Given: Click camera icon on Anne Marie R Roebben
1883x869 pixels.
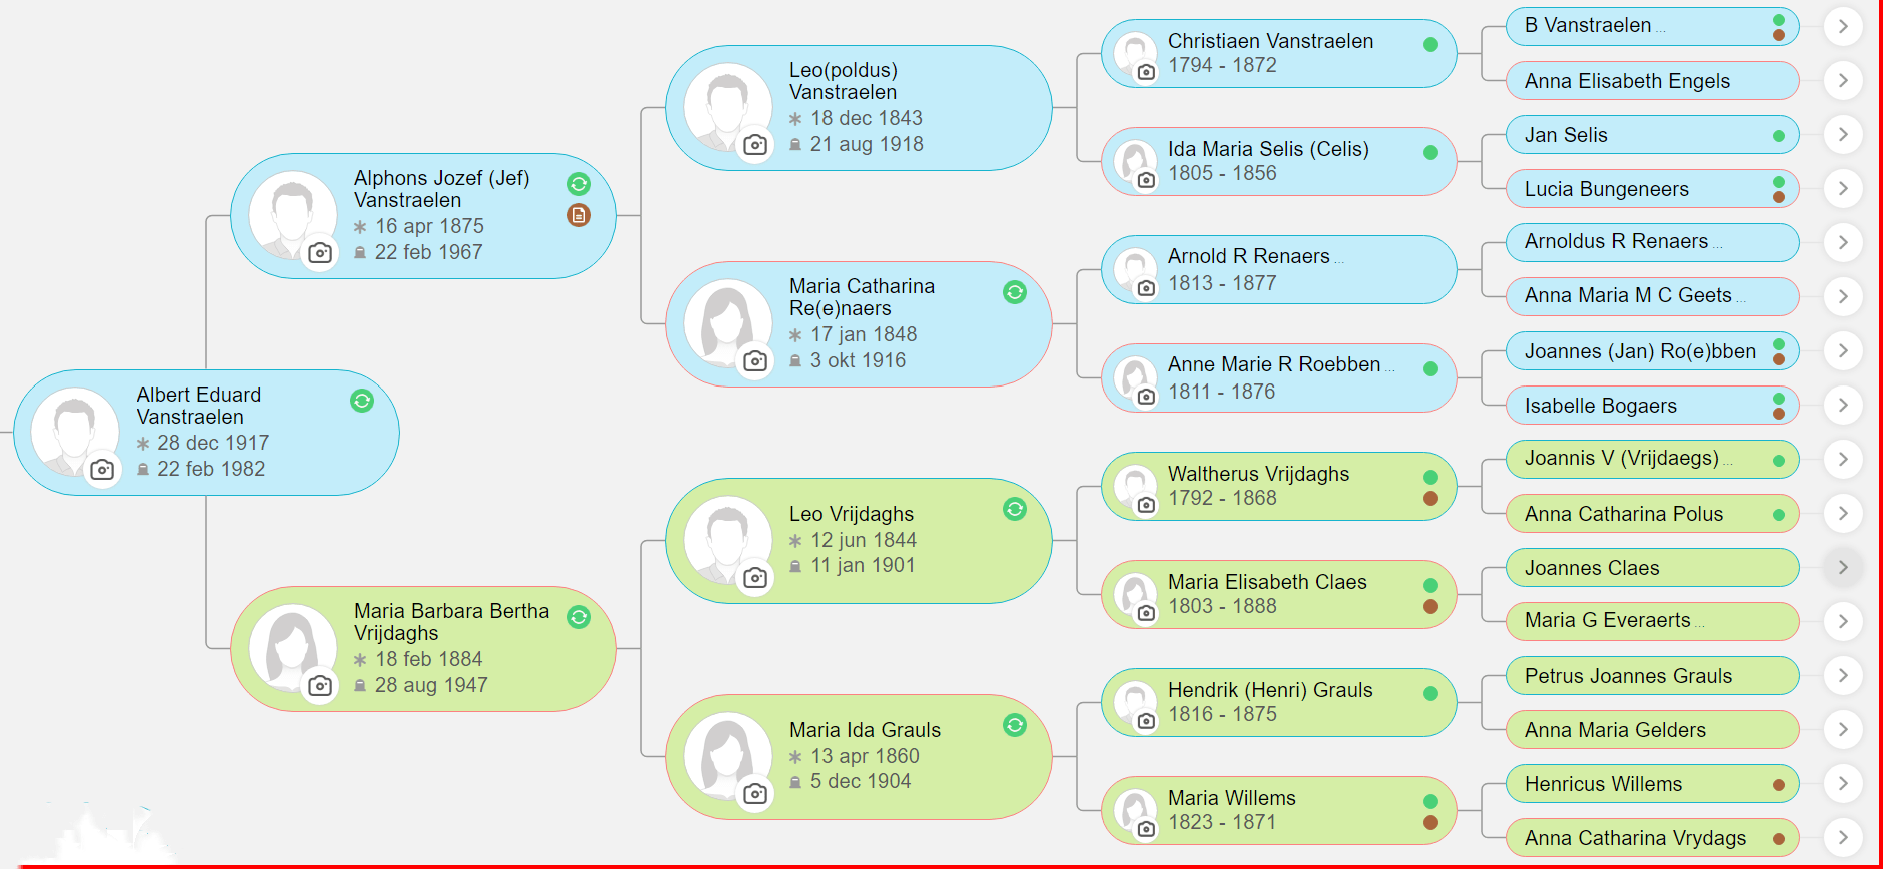Looking at the screenshot, I should click(x=1147, y=397).
